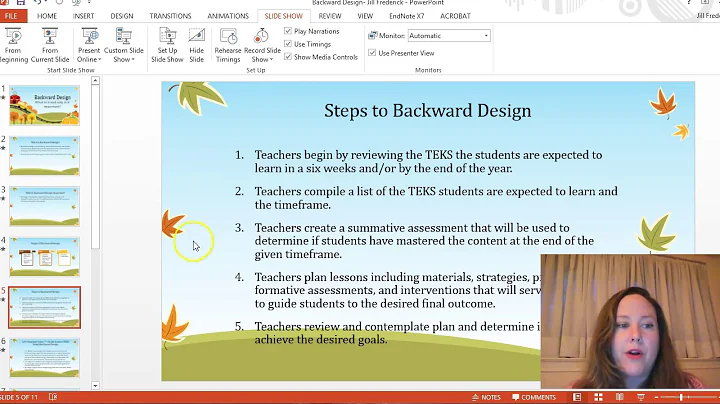Expand Custom Slide Show dropdown arrow
Image resolution: width=720 pixels, height=404 pixels.
[x=133, y=60]
